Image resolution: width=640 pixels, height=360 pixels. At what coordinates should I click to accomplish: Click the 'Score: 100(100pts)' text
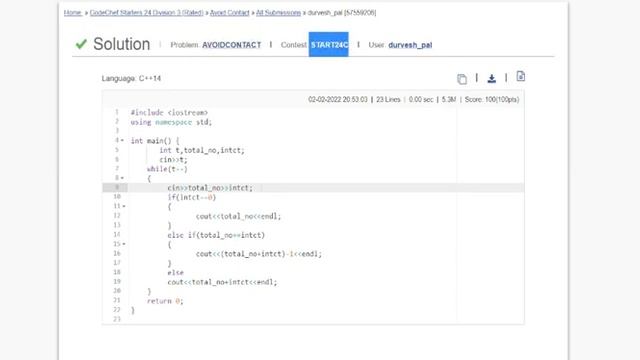click(x=492, y=100)
